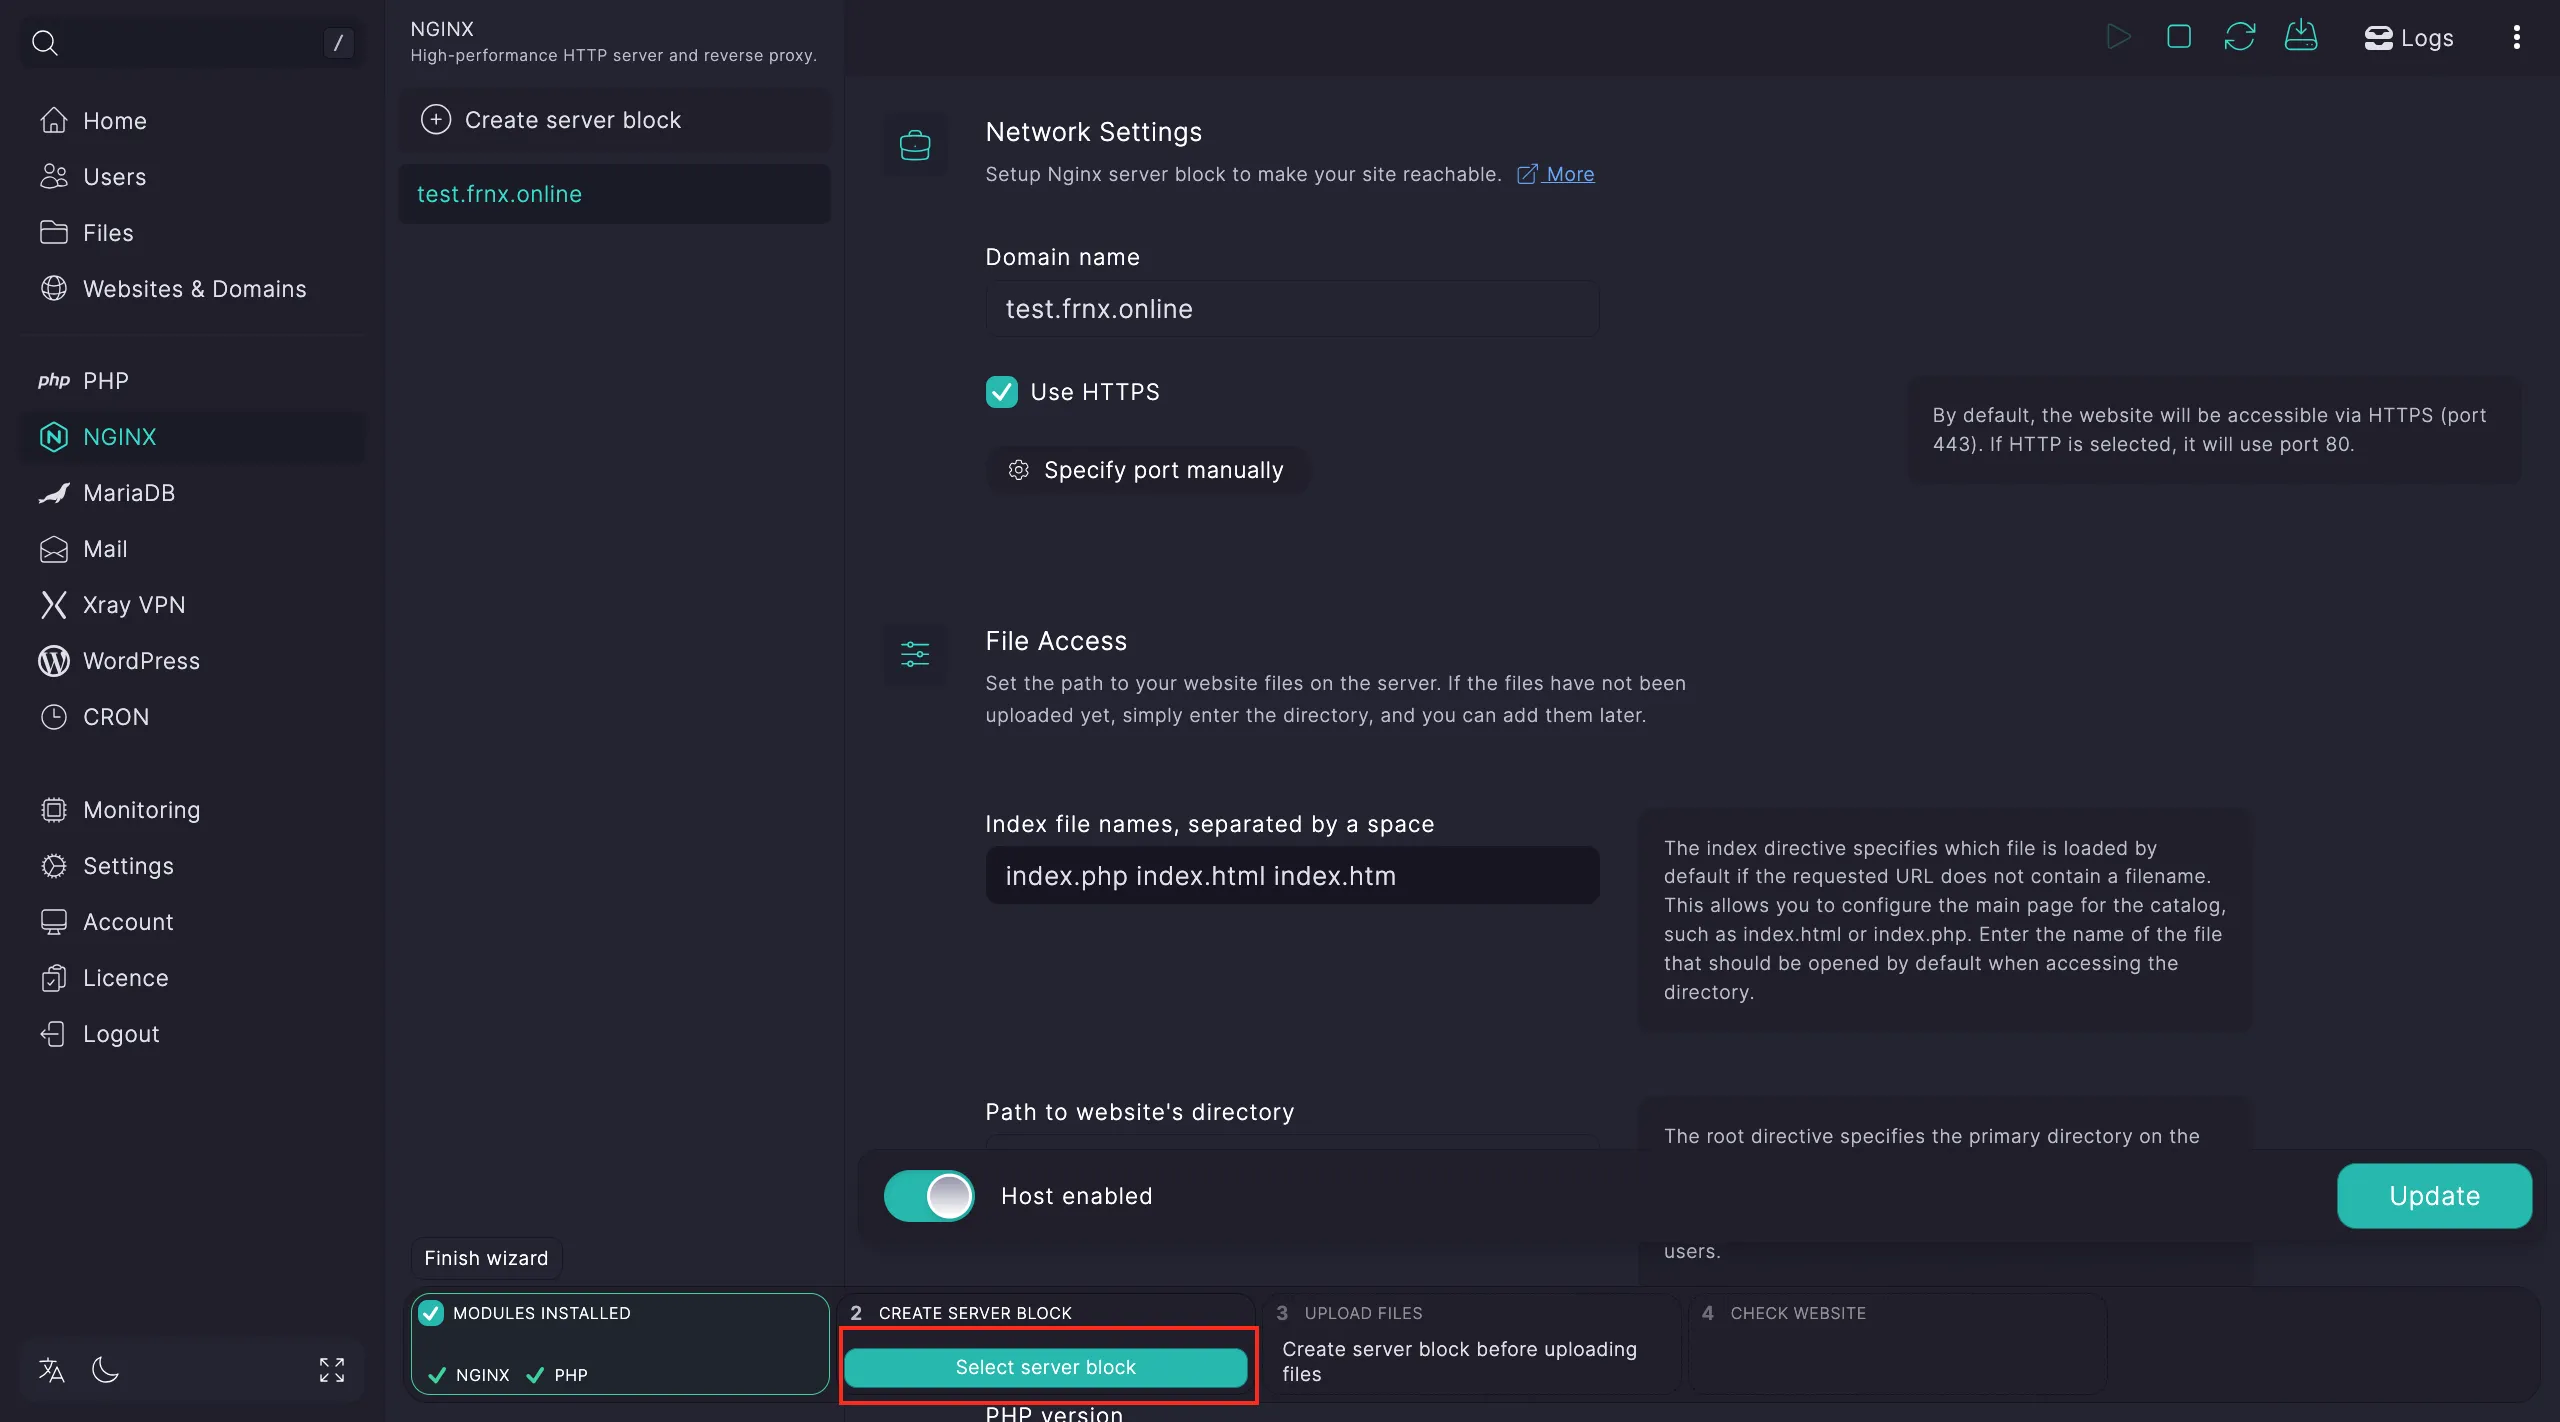Click Select server block button
The height and width of the screenshot is (1422, 2560).
point(1046,1367)
